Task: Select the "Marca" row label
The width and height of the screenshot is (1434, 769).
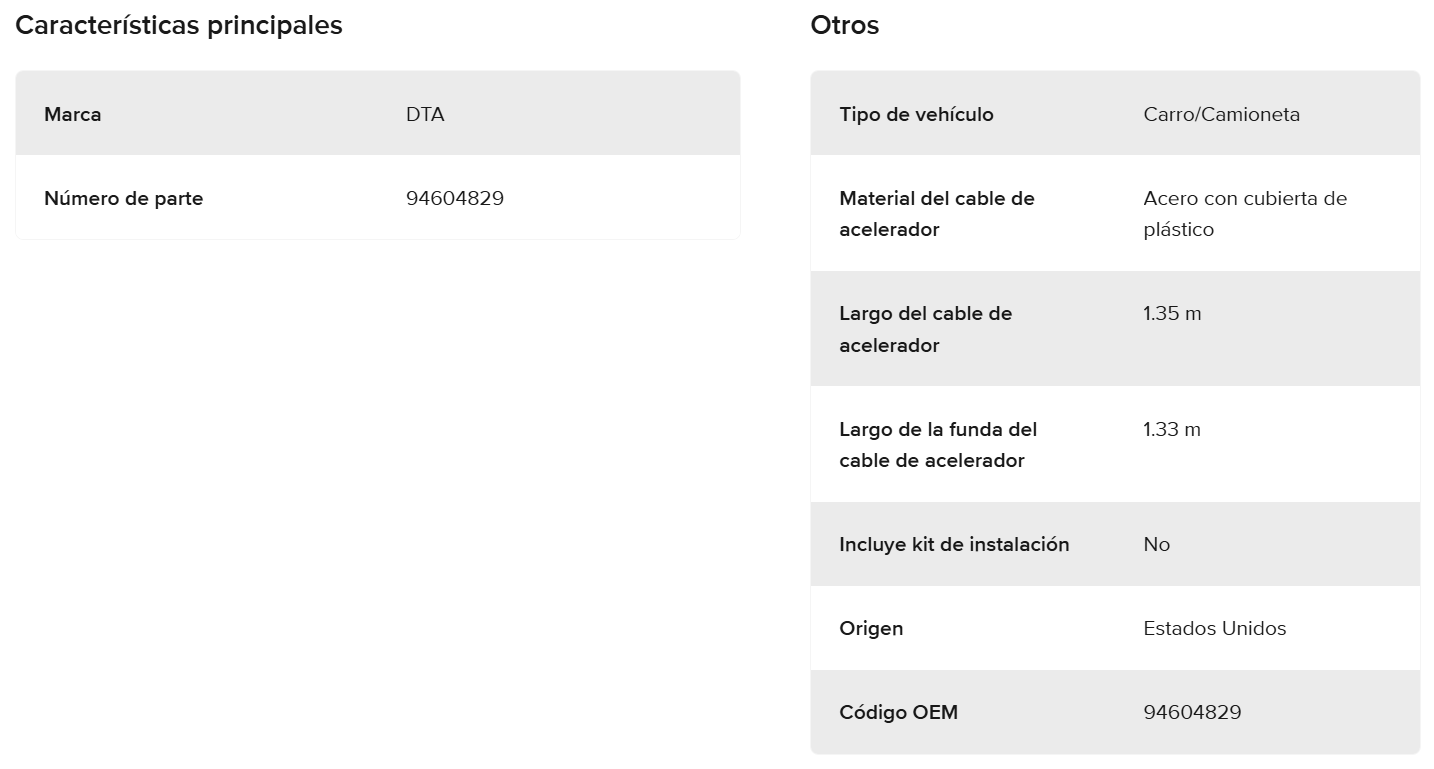Action: 73,114
